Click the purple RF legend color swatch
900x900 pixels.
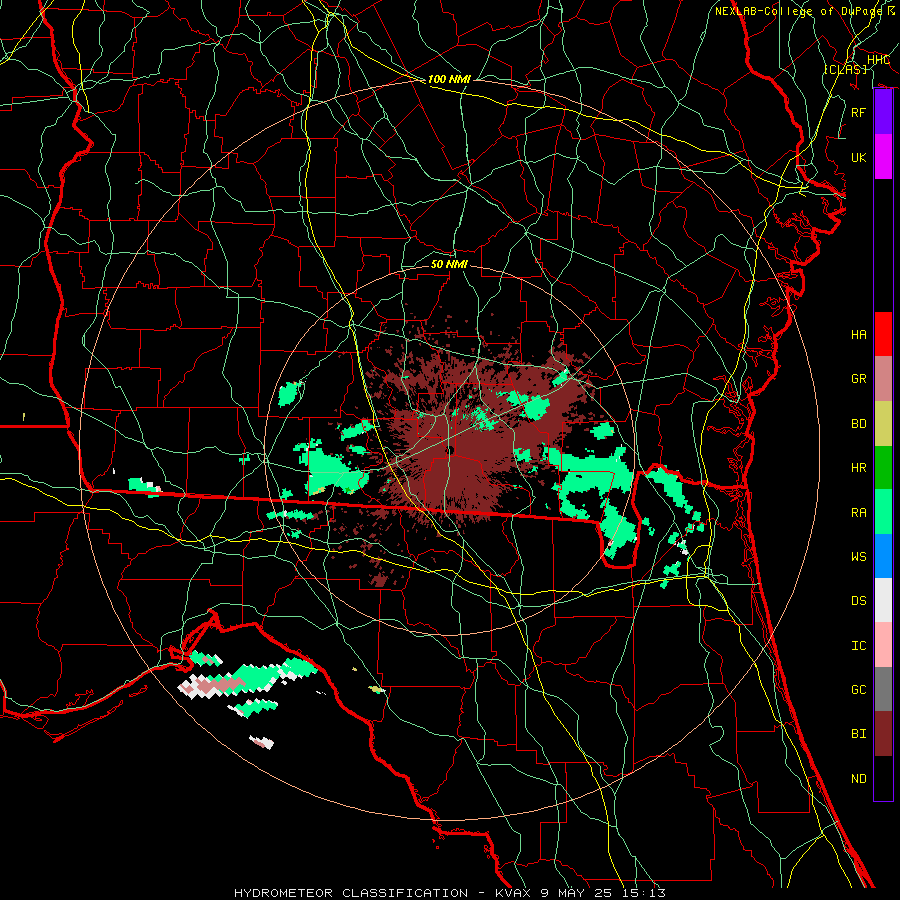click(x=883, y=112)
